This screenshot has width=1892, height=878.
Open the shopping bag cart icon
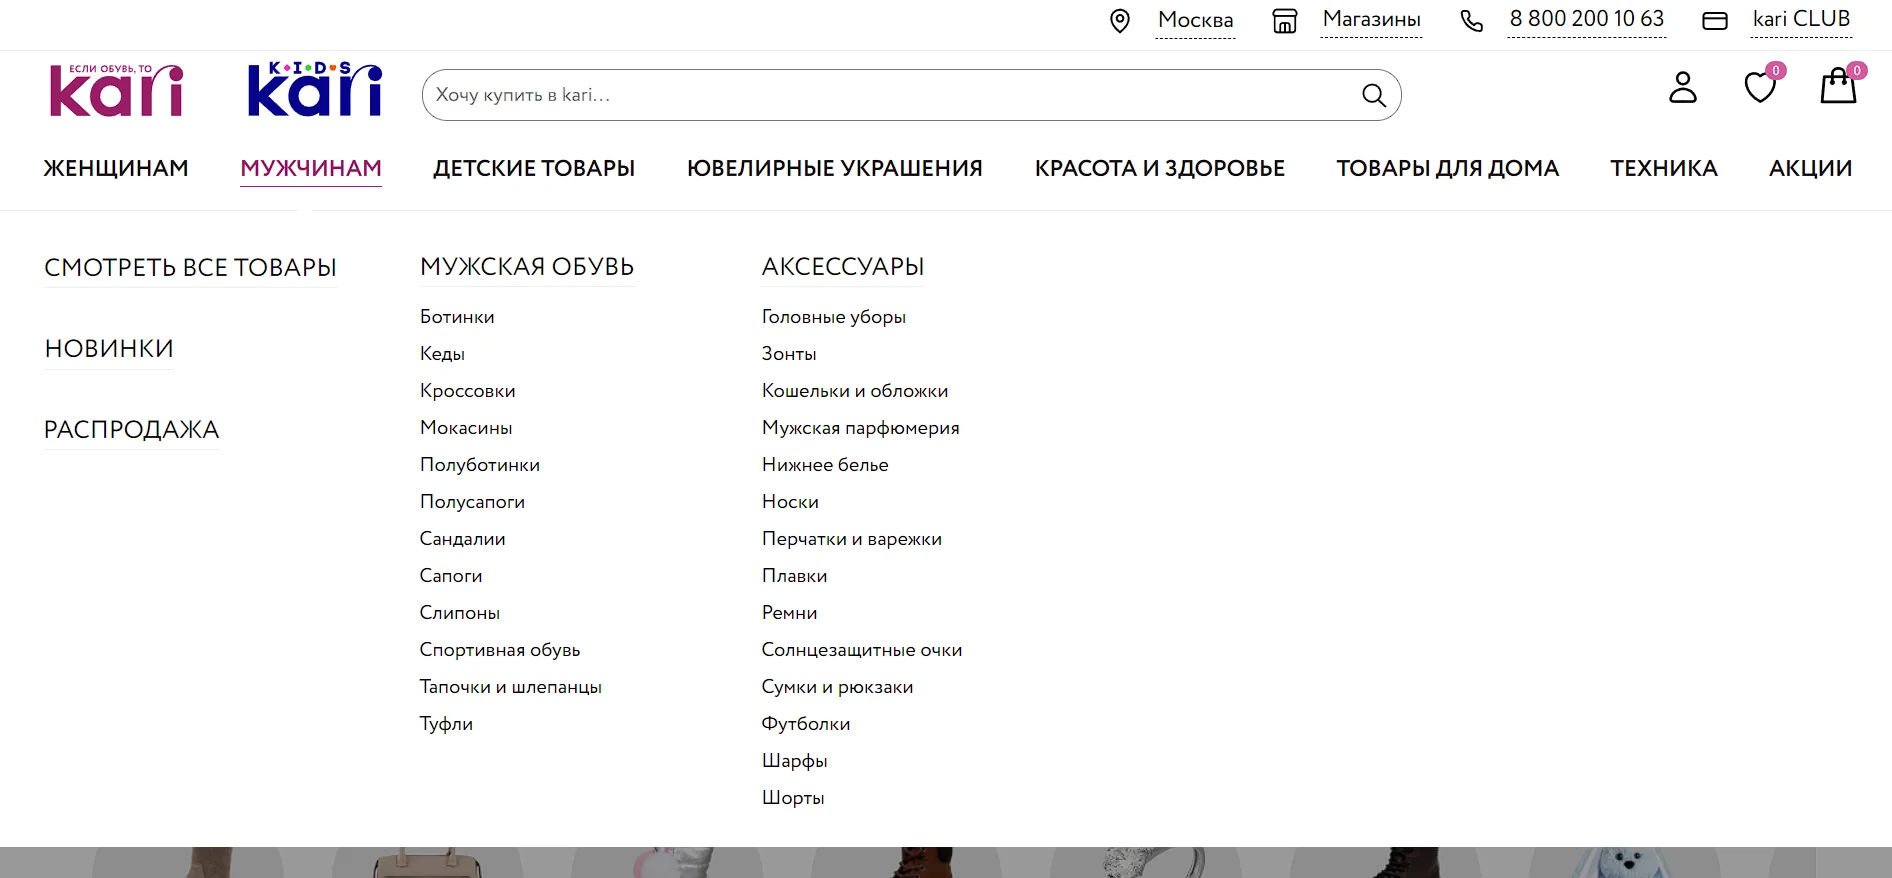1838,88
